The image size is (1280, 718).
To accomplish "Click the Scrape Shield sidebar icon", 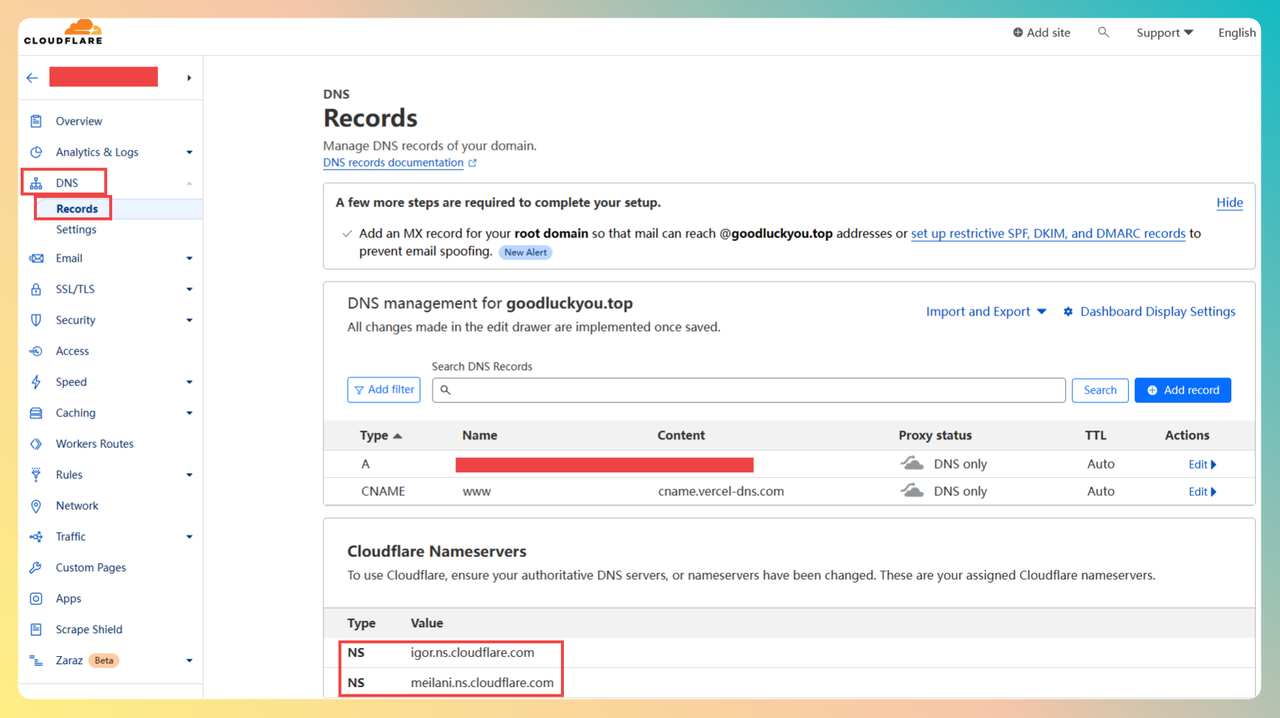I will (36, 630).
